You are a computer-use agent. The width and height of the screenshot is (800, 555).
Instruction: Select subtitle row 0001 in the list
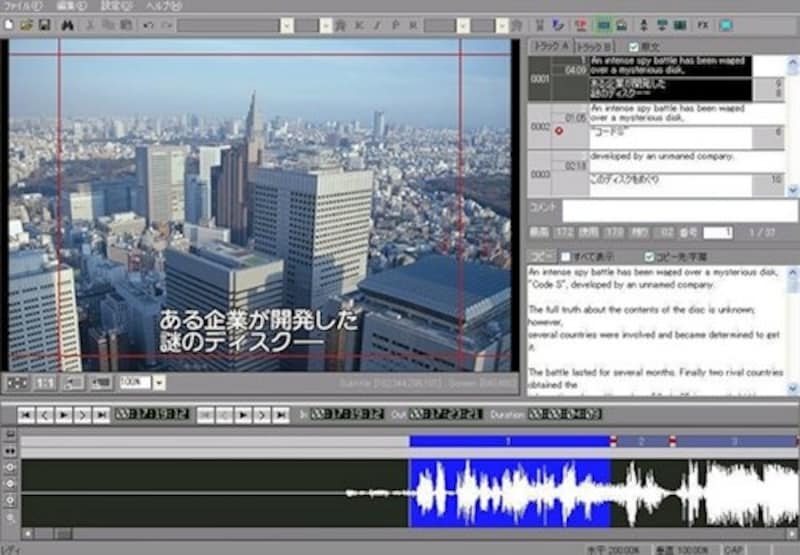[x=656, y=79]
